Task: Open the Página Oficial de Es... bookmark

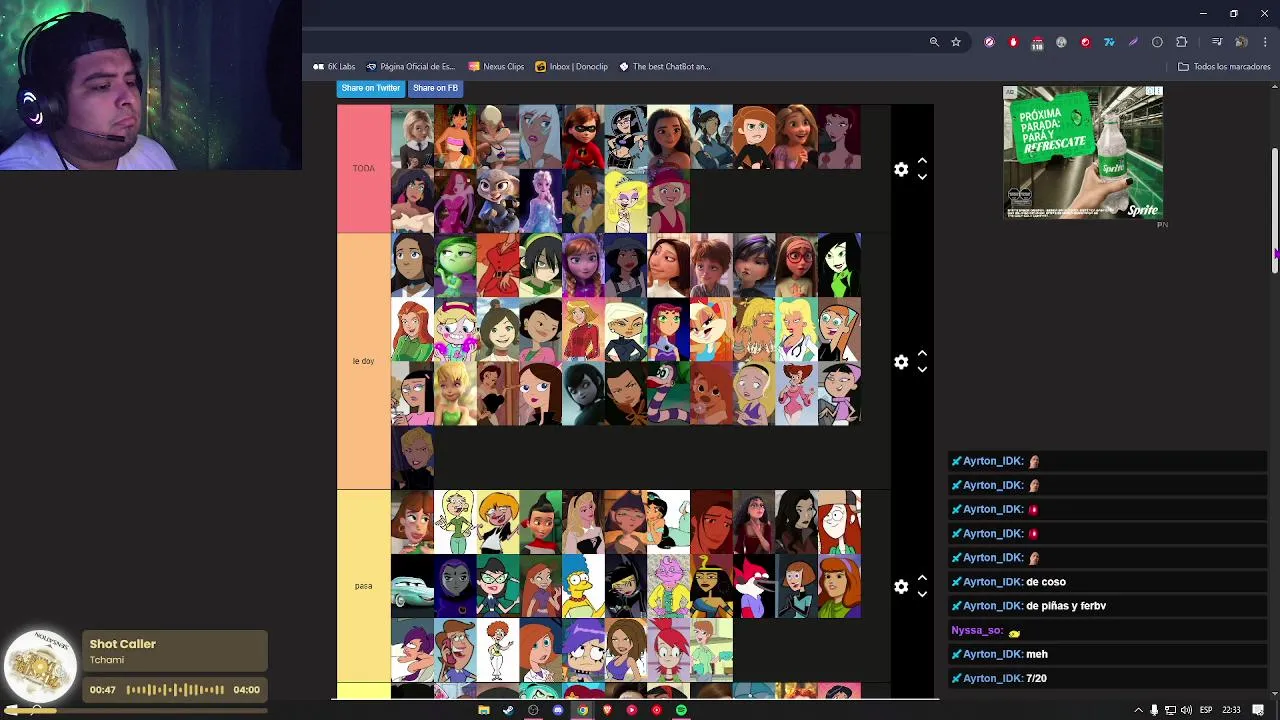Action: [410, 67]
